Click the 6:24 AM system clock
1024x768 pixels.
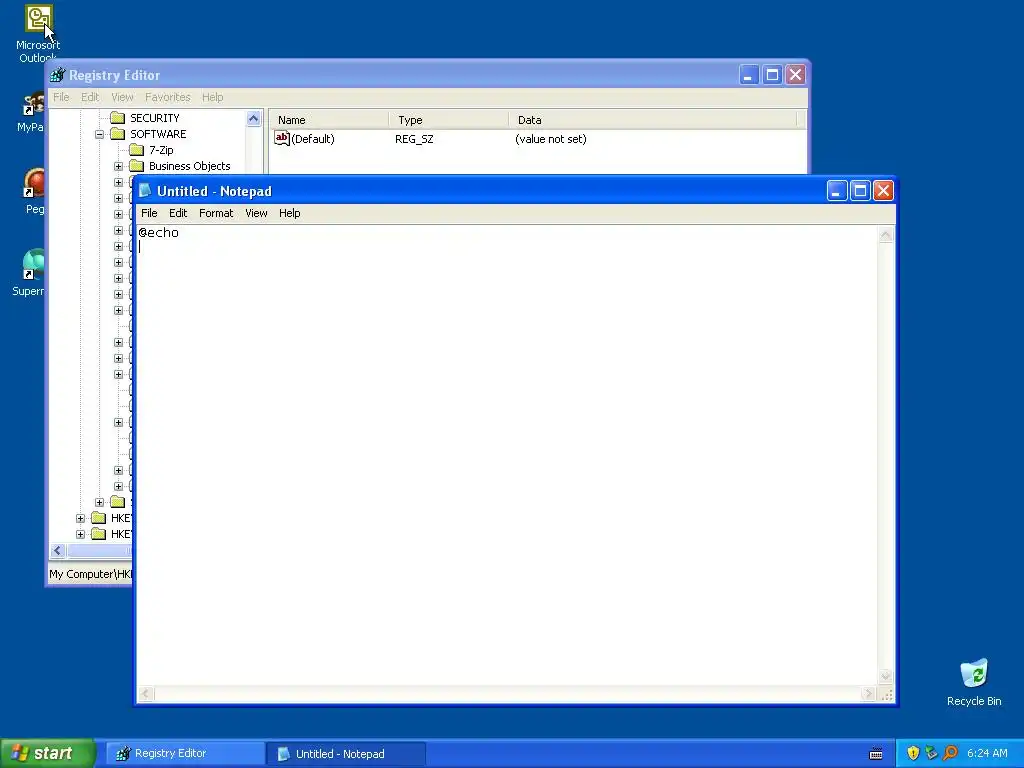987,754
